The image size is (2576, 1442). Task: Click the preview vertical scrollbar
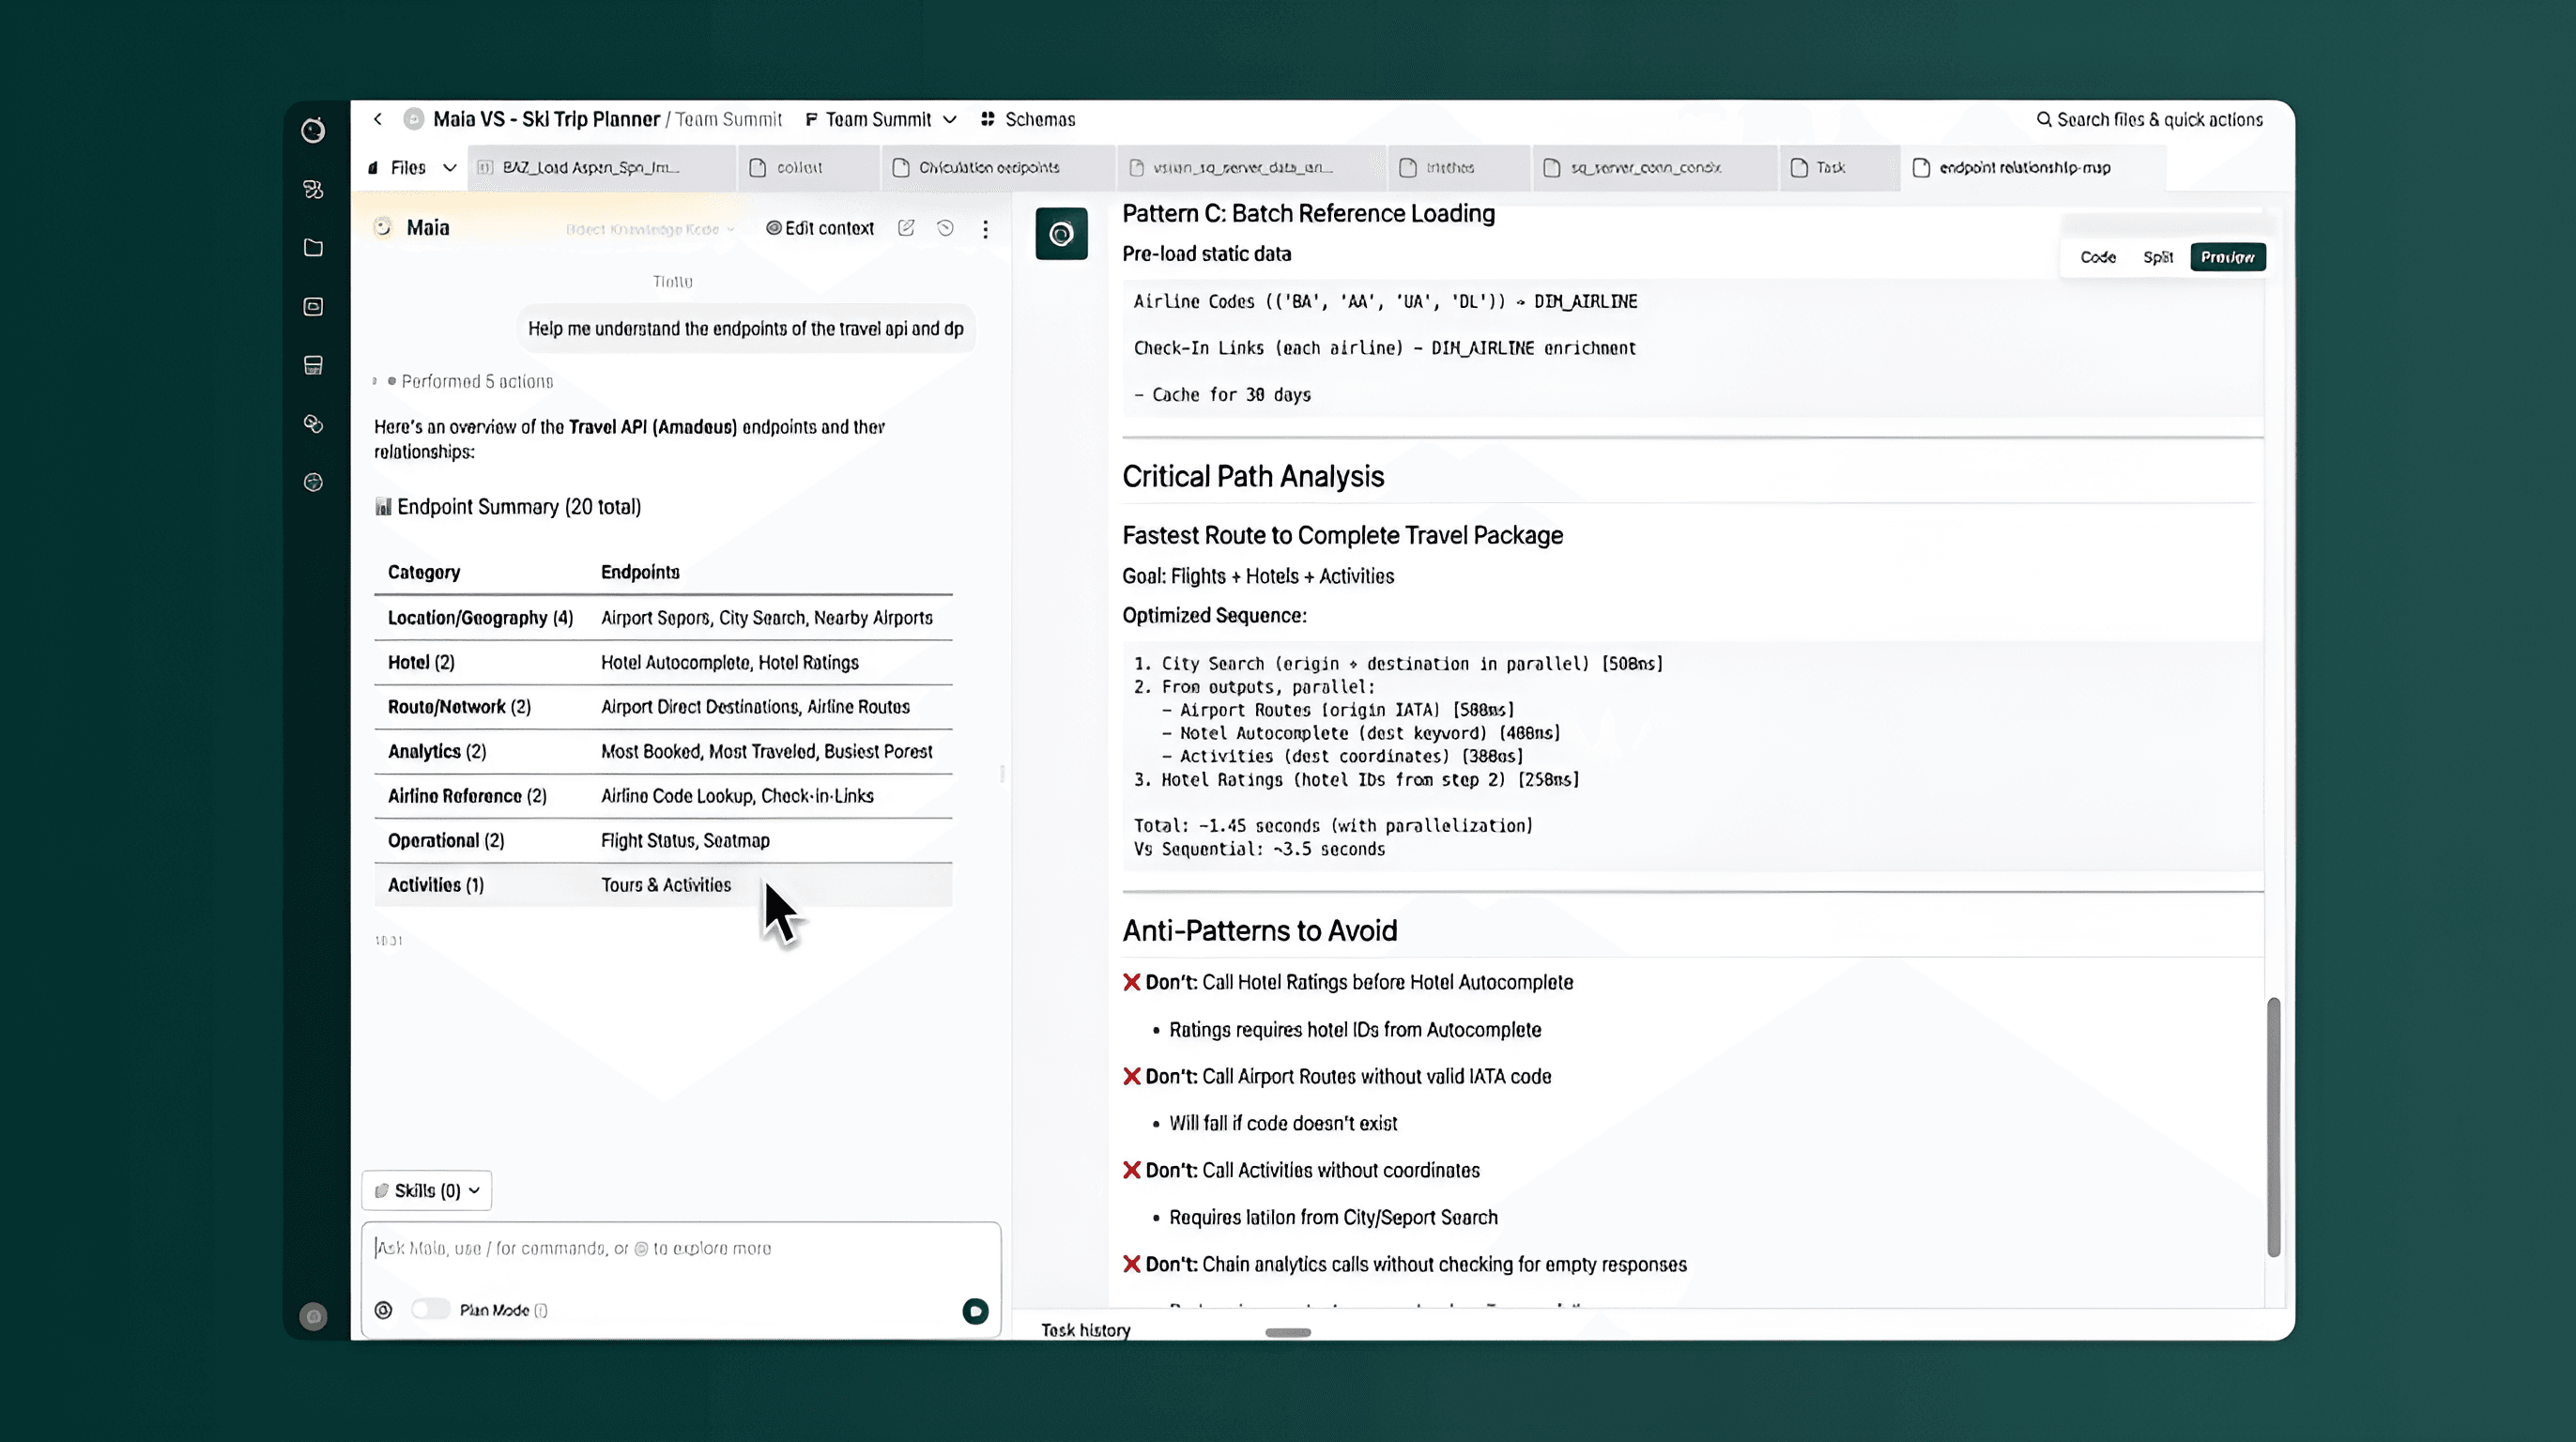pos(2273,1127)
